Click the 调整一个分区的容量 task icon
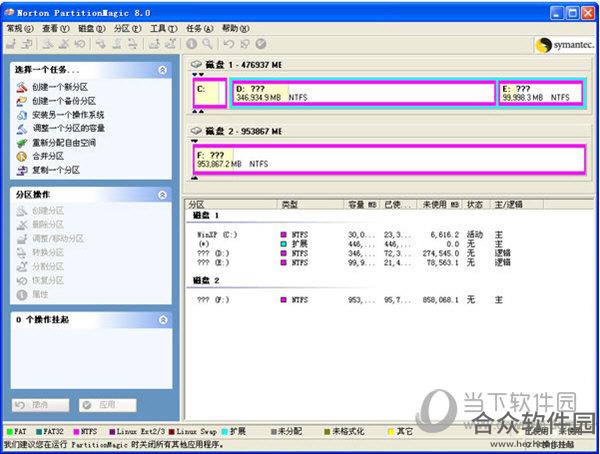This screenshot has height=454, width=600. 22,129
